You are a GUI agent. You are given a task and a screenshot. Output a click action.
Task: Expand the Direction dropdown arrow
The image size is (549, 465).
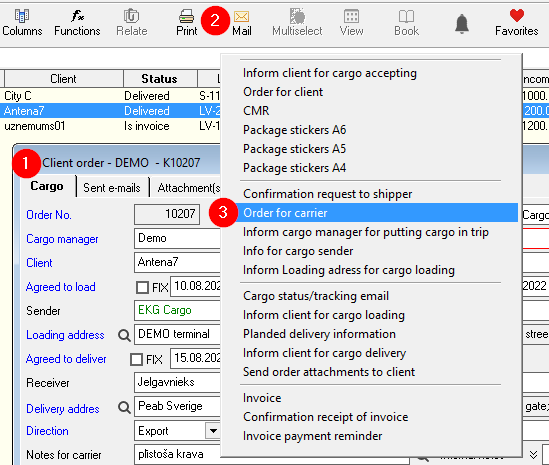[x=213, y=431]
